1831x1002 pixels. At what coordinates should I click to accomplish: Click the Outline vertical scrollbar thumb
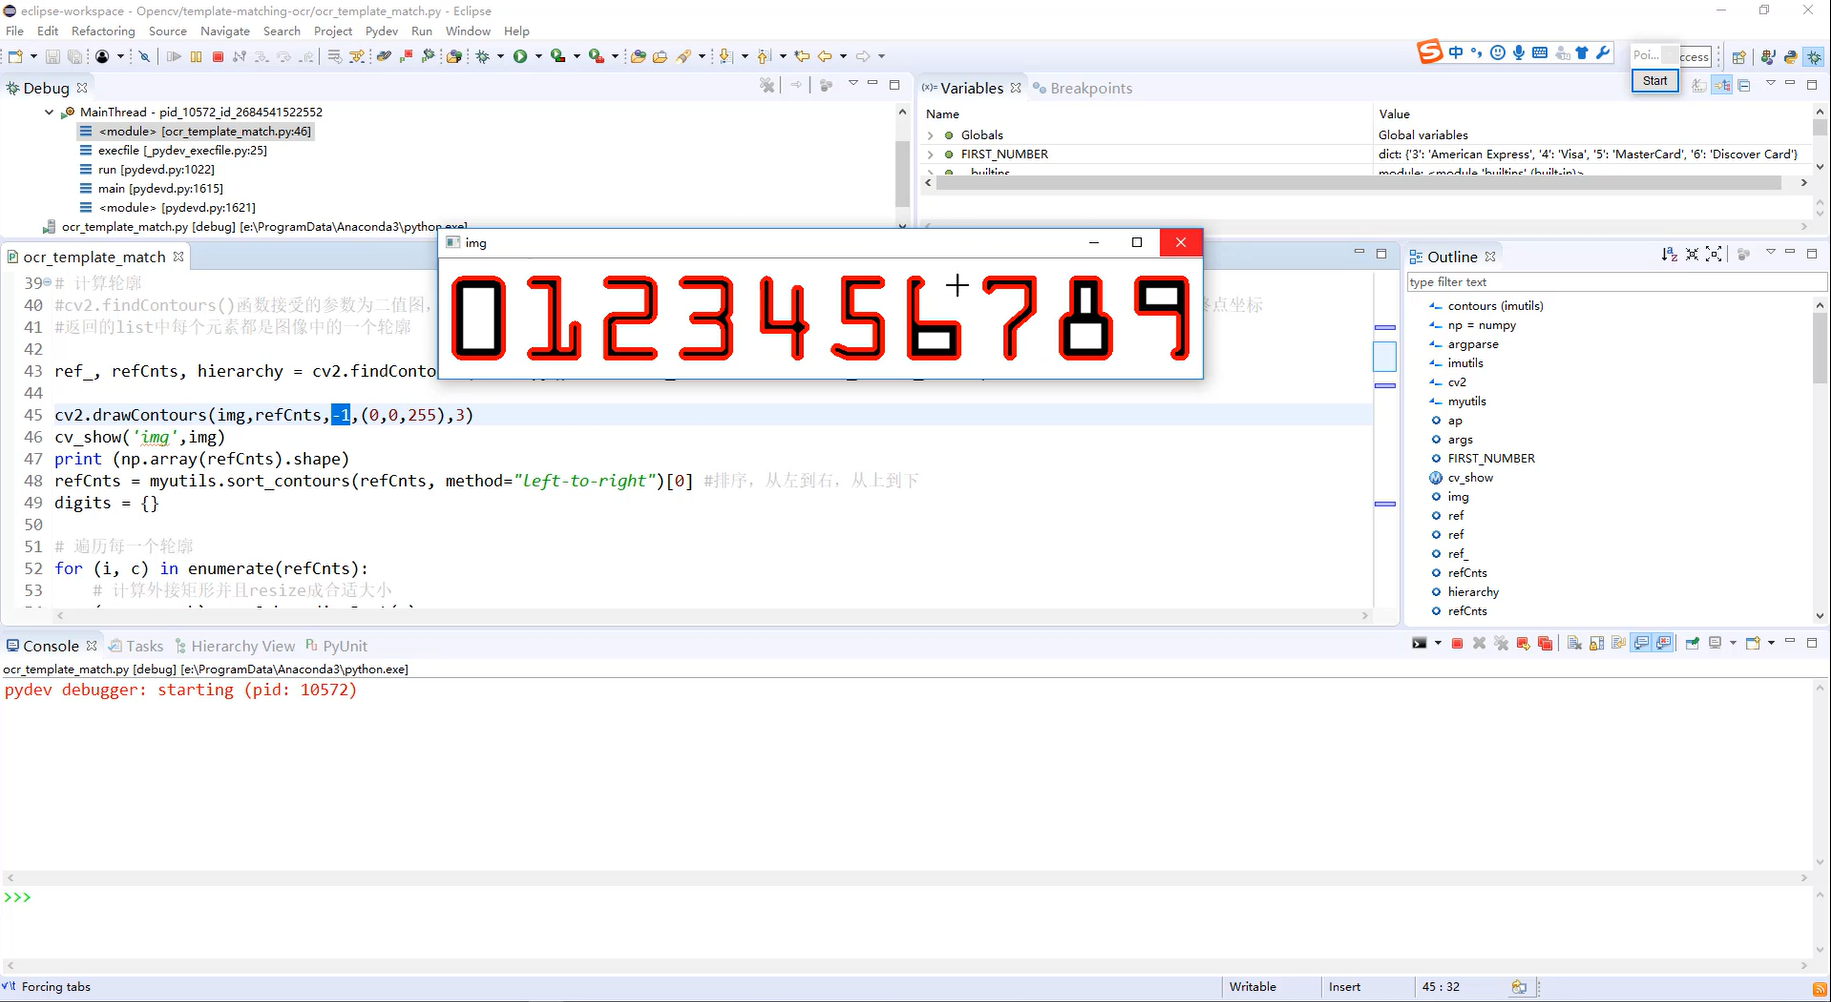coord(1819,348)
